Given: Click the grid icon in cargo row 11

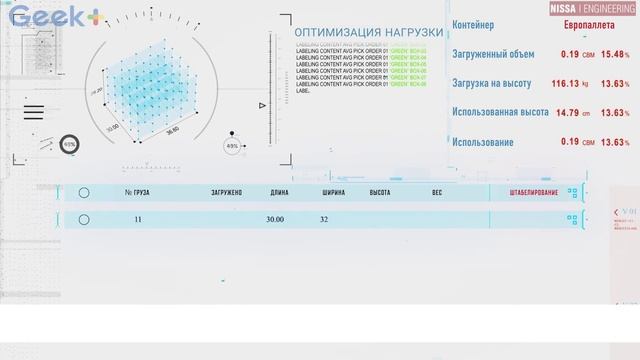Looking at the screenshot, I should click(572, 220).
